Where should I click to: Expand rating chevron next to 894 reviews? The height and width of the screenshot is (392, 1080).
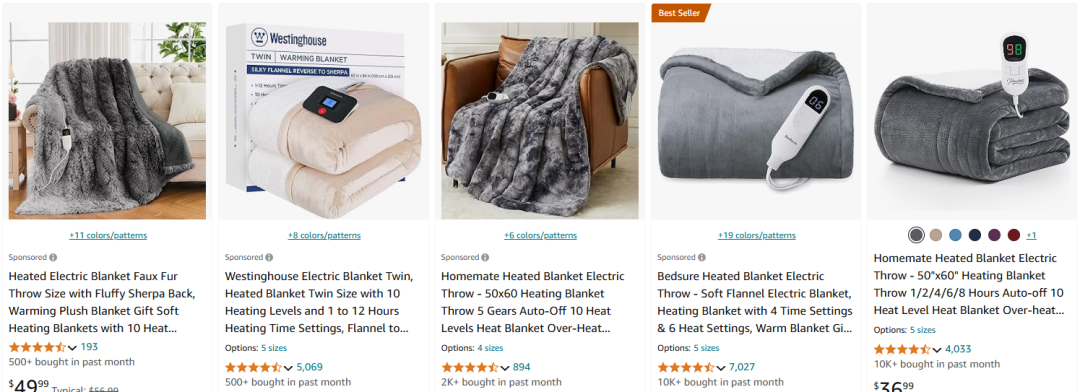coord(504,368)
